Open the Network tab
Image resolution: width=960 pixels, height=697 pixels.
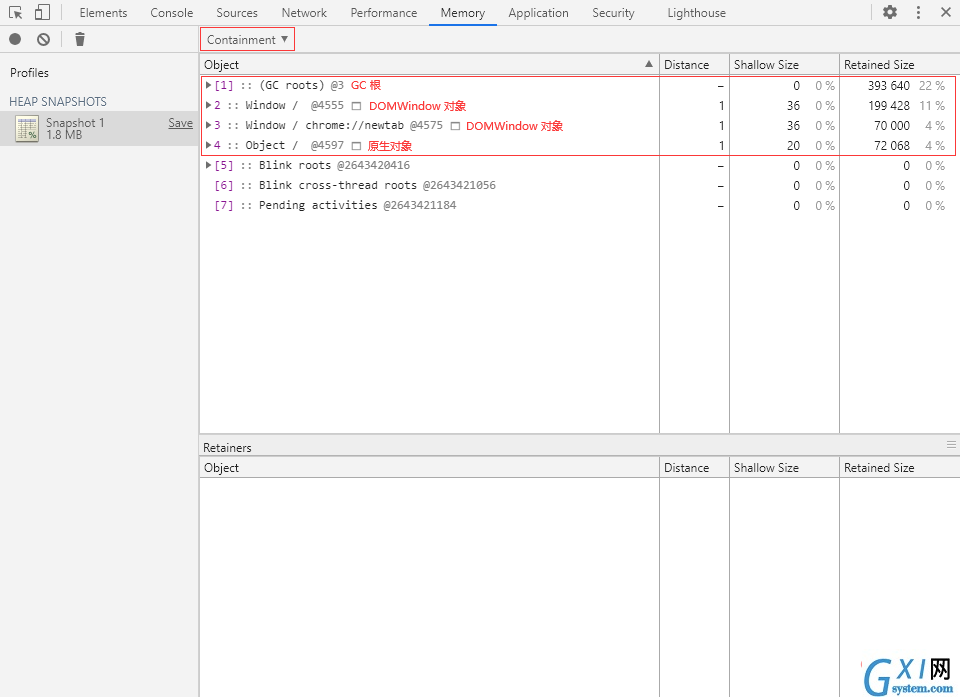304,13
